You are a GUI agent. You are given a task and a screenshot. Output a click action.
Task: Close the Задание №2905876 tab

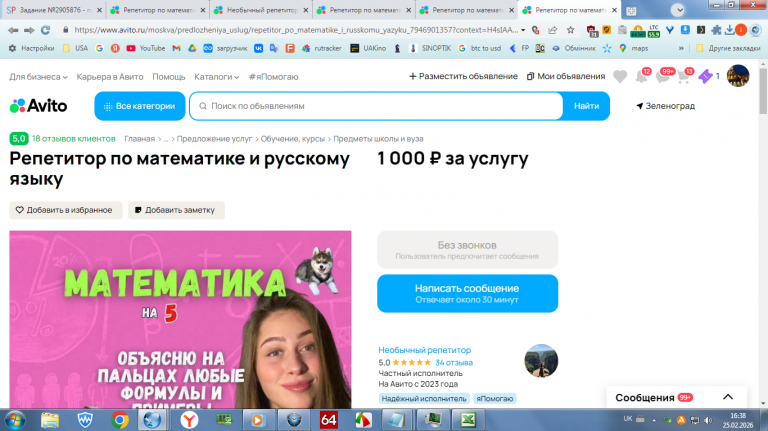click(98, 10)
